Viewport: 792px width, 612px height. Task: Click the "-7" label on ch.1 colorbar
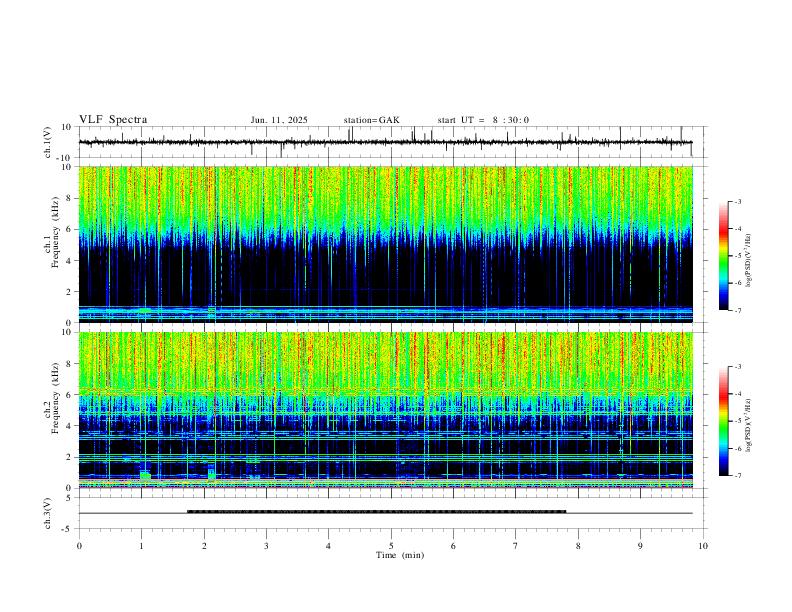click(x=737, y=310)
